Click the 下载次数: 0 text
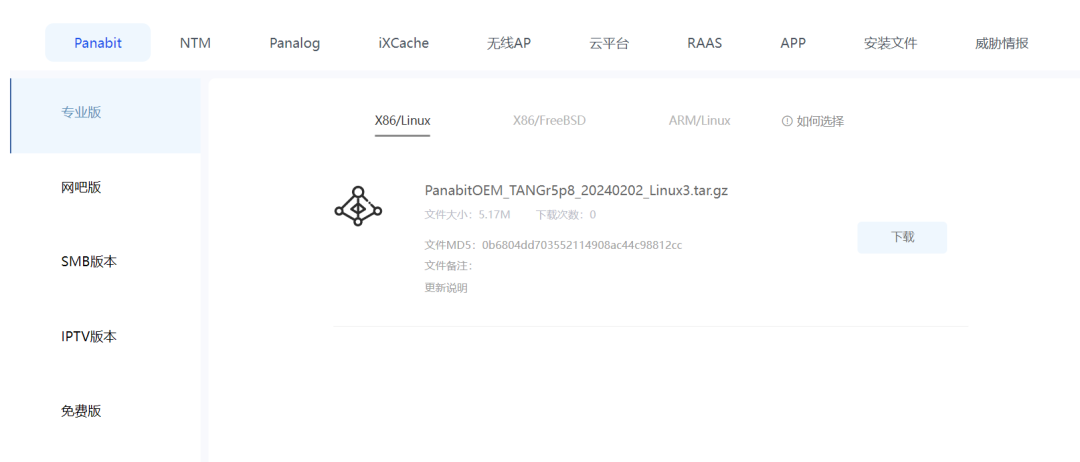 point(566,215)
